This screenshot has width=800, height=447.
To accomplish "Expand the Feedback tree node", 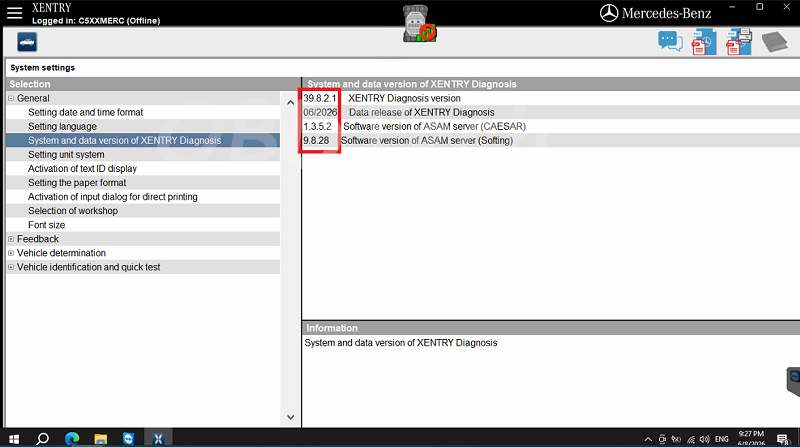I will click(11, 239).
